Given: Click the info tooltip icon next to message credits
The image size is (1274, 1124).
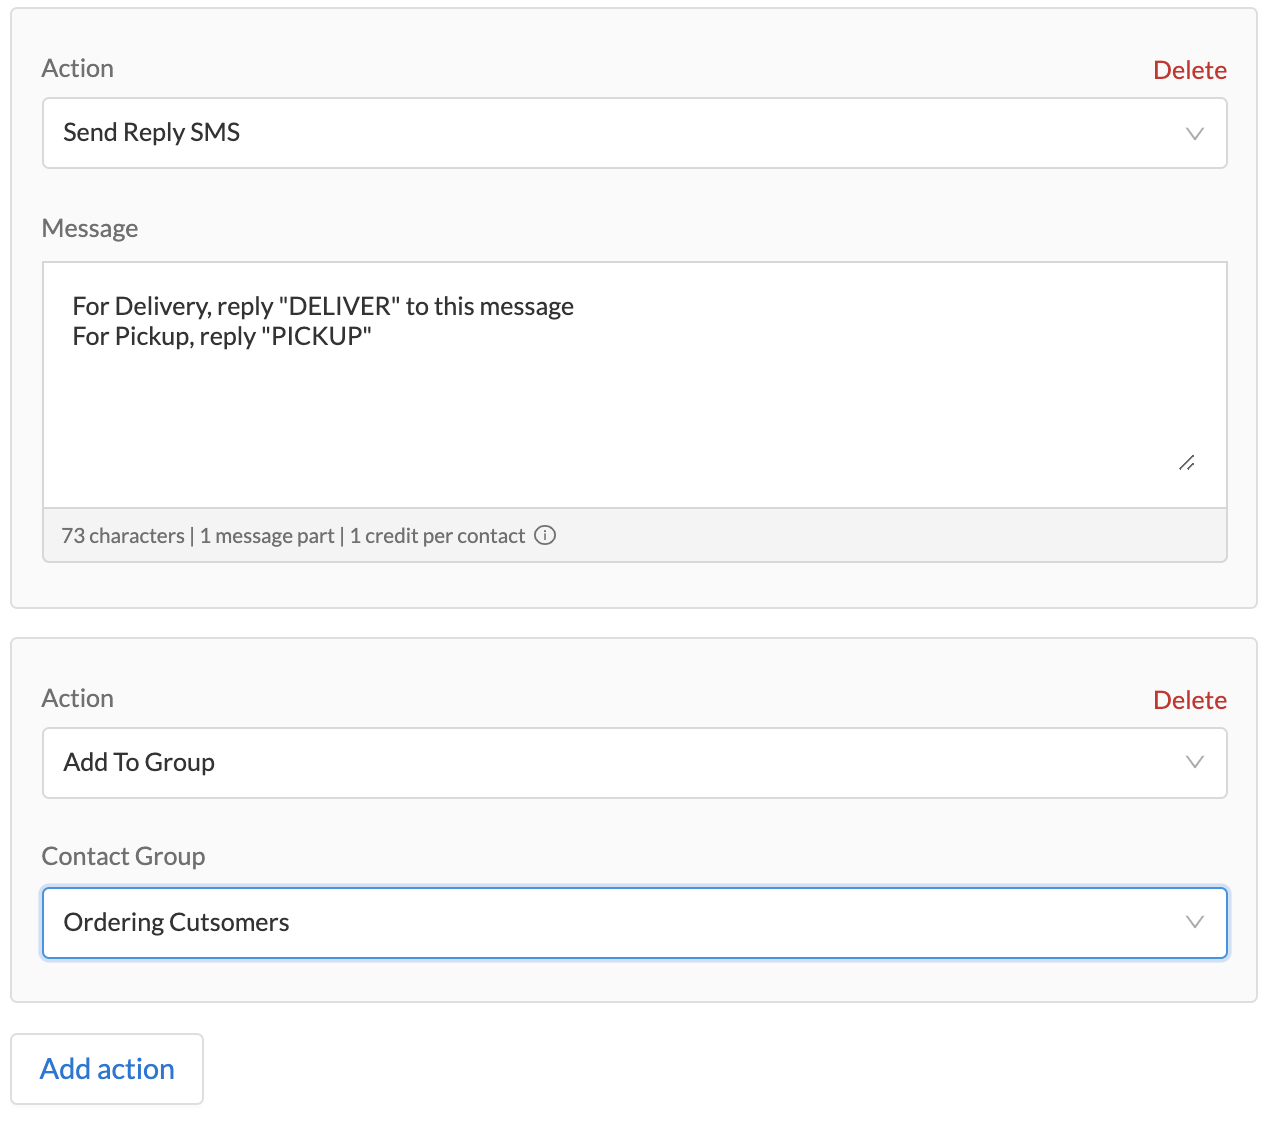Looking at the screenshot, I should (x=545, y=535).
